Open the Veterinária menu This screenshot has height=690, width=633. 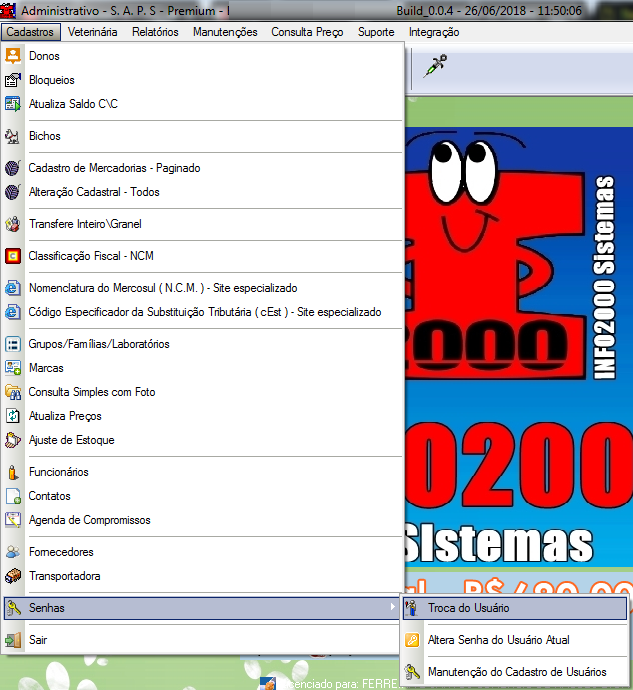(x=92, y=32)
